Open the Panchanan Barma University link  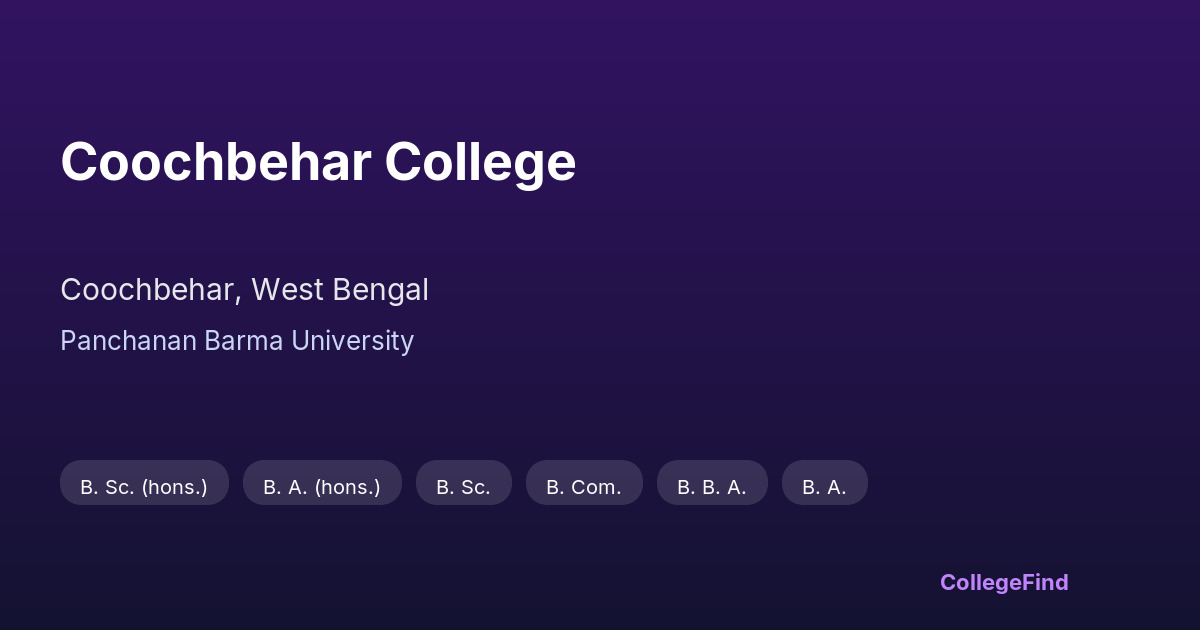237,341
